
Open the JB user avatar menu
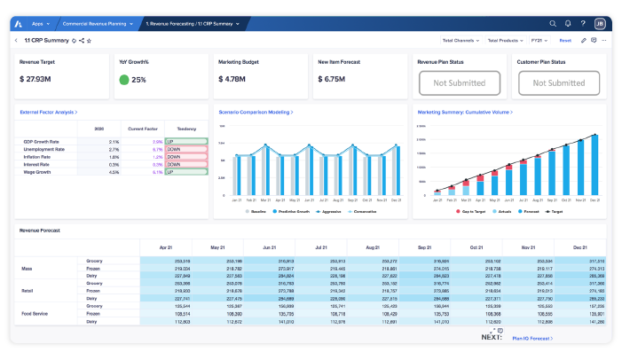point(600,24)
